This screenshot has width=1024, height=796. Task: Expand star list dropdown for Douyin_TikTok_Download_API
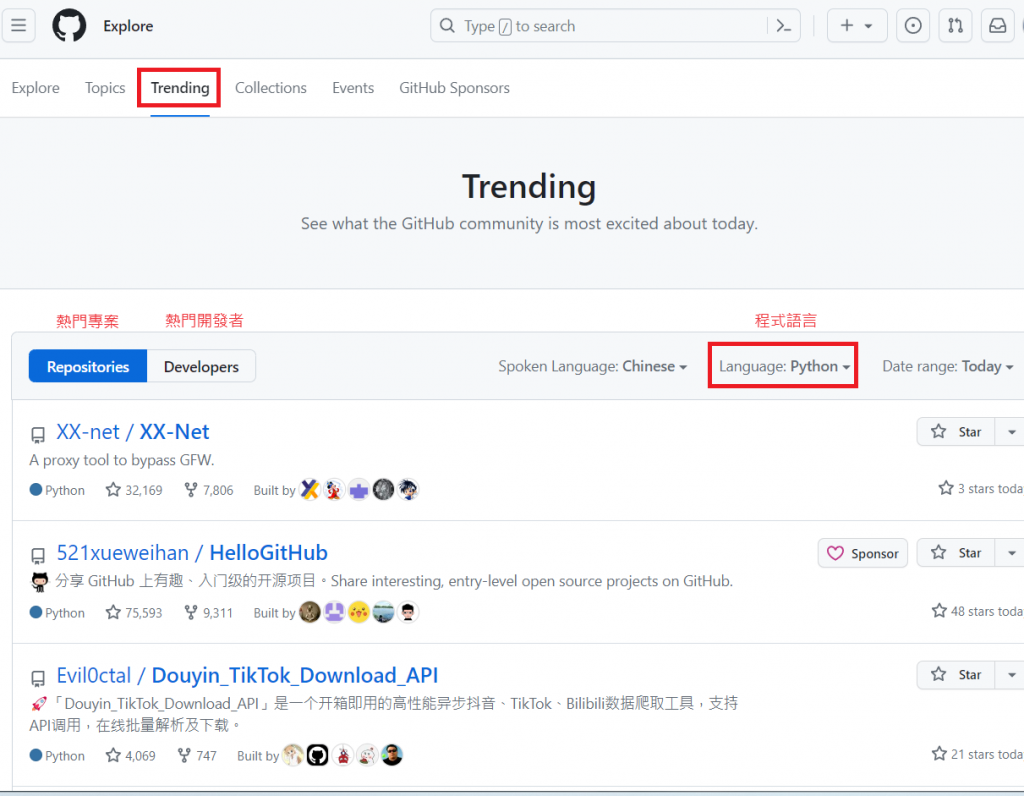[1010, 675]
